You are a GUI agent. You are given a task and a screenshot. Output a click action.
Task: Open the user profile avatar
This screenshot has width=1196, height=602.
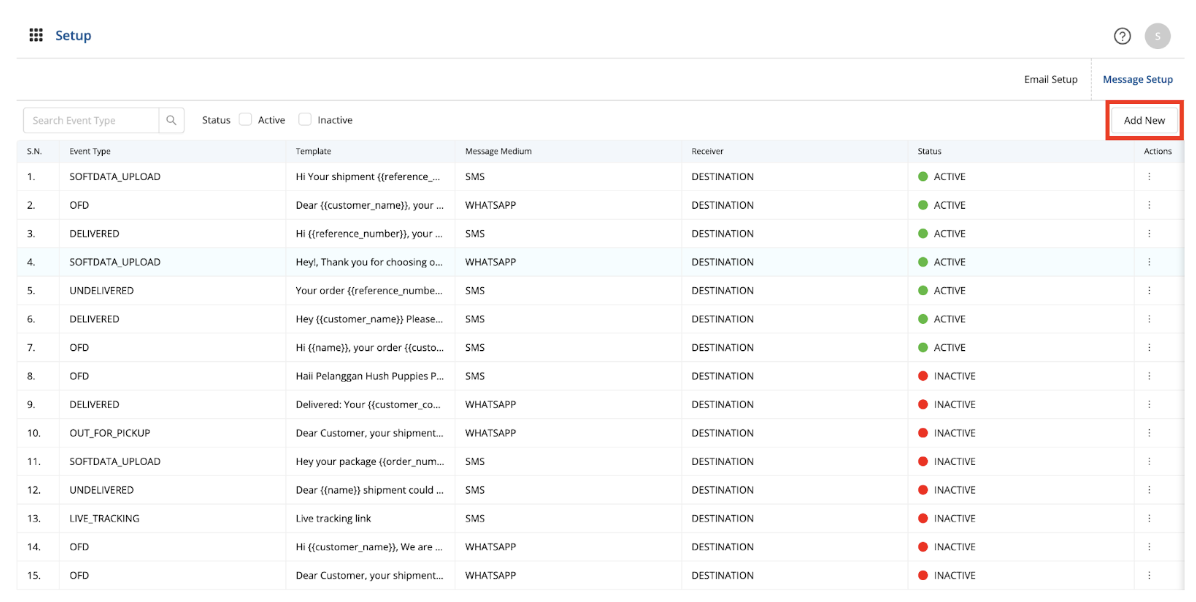click(x=1157, y=36)
